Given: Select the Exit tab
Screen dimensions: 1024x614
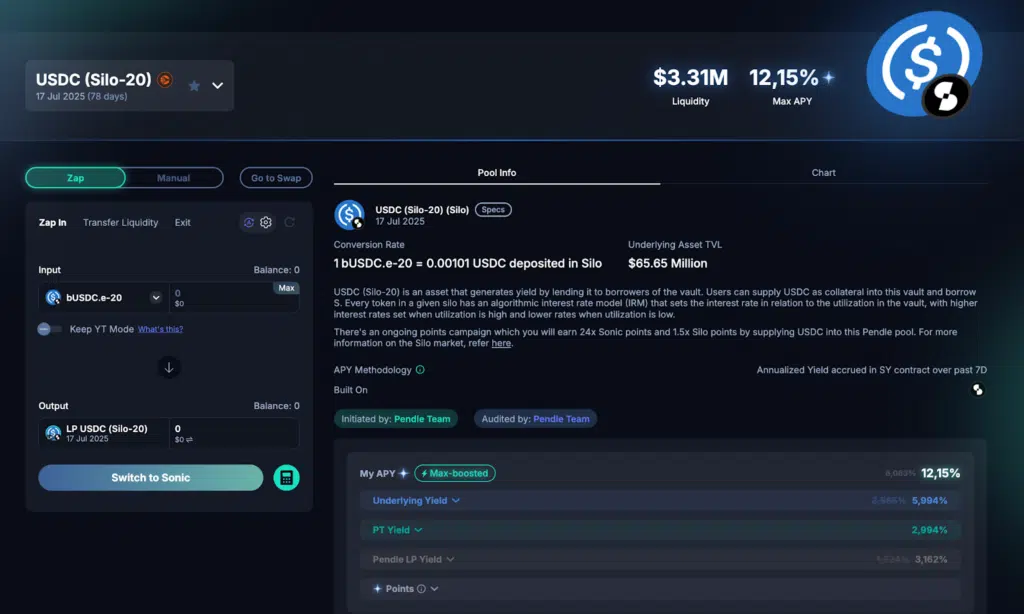Looking at the screenshot, I should pyautogui.click(x=182, y=223).
